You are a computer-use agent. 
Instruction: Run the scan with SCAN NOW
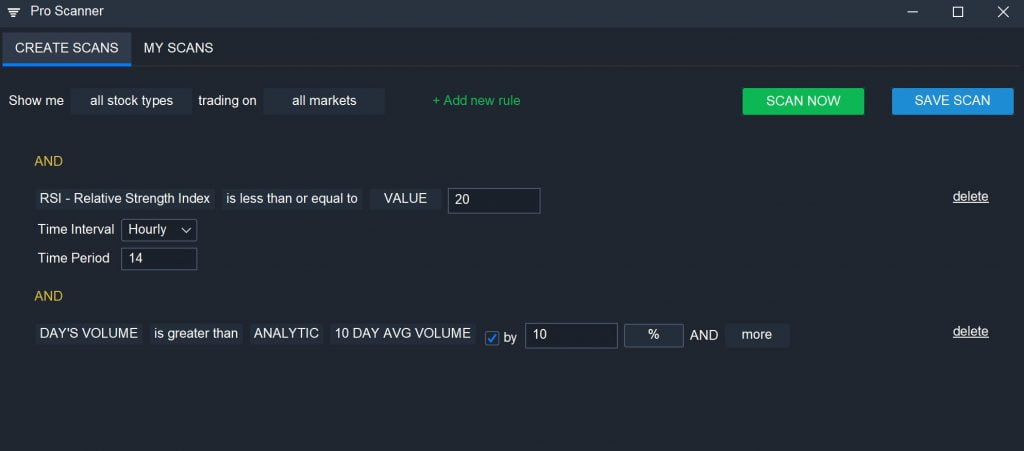[803, 101]
